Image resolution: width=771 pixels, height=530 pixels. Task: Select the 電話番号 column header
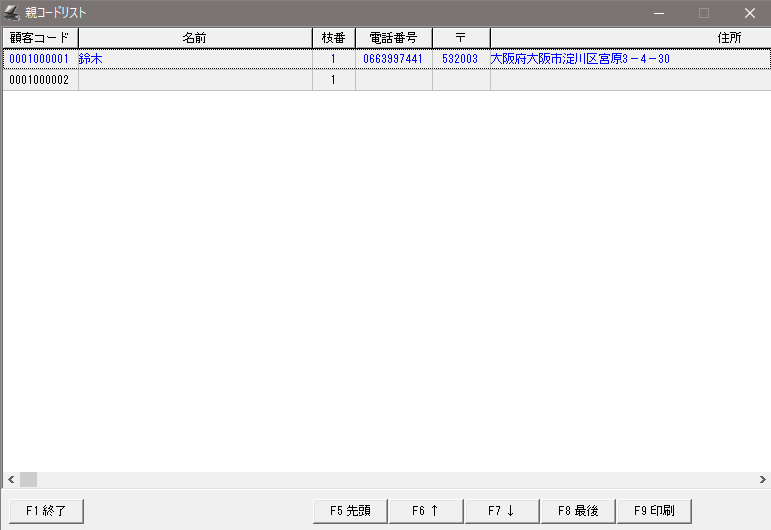pyautogui.click(x=393, y=38)
